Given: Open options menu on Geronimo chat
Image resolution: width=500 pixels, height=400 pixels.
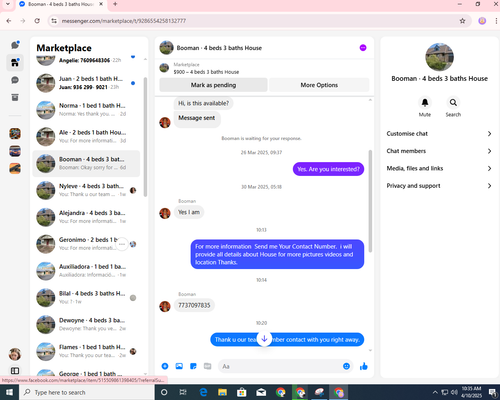Looking at the screenshot, I should (x=122, y=244).
